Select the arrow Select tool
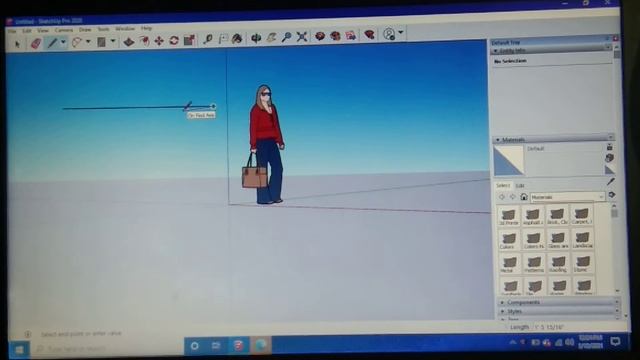 point(17,44)
